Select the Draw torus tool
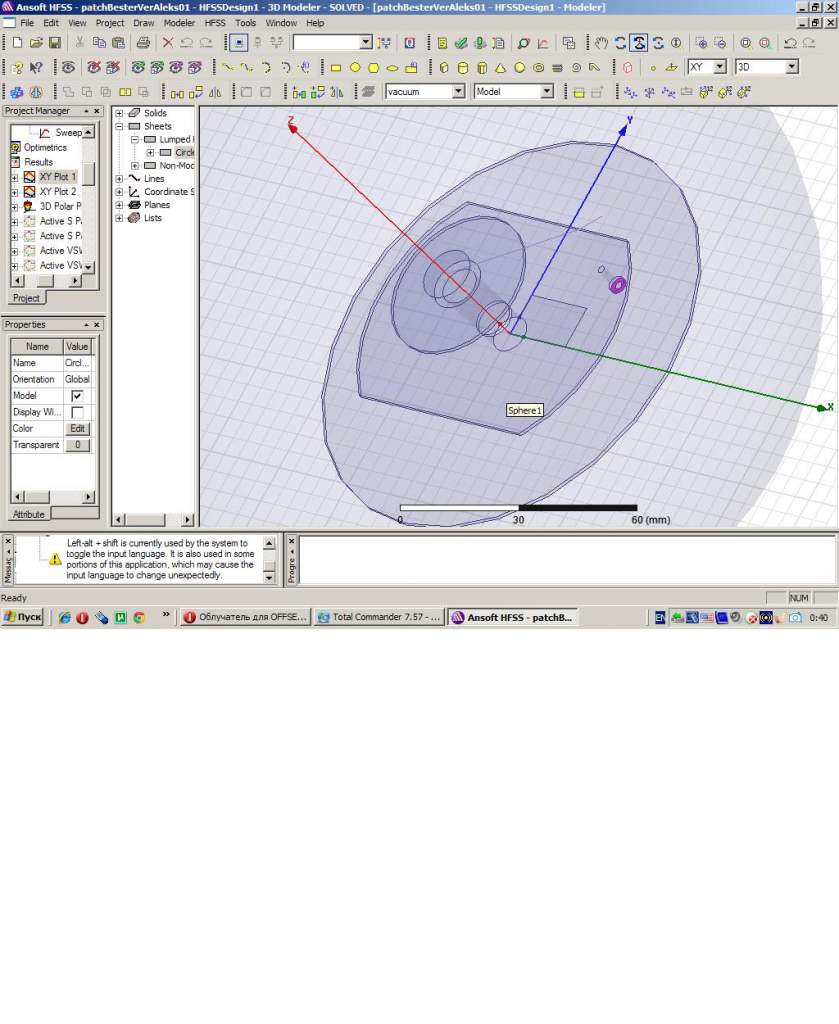 coord(539,67)
